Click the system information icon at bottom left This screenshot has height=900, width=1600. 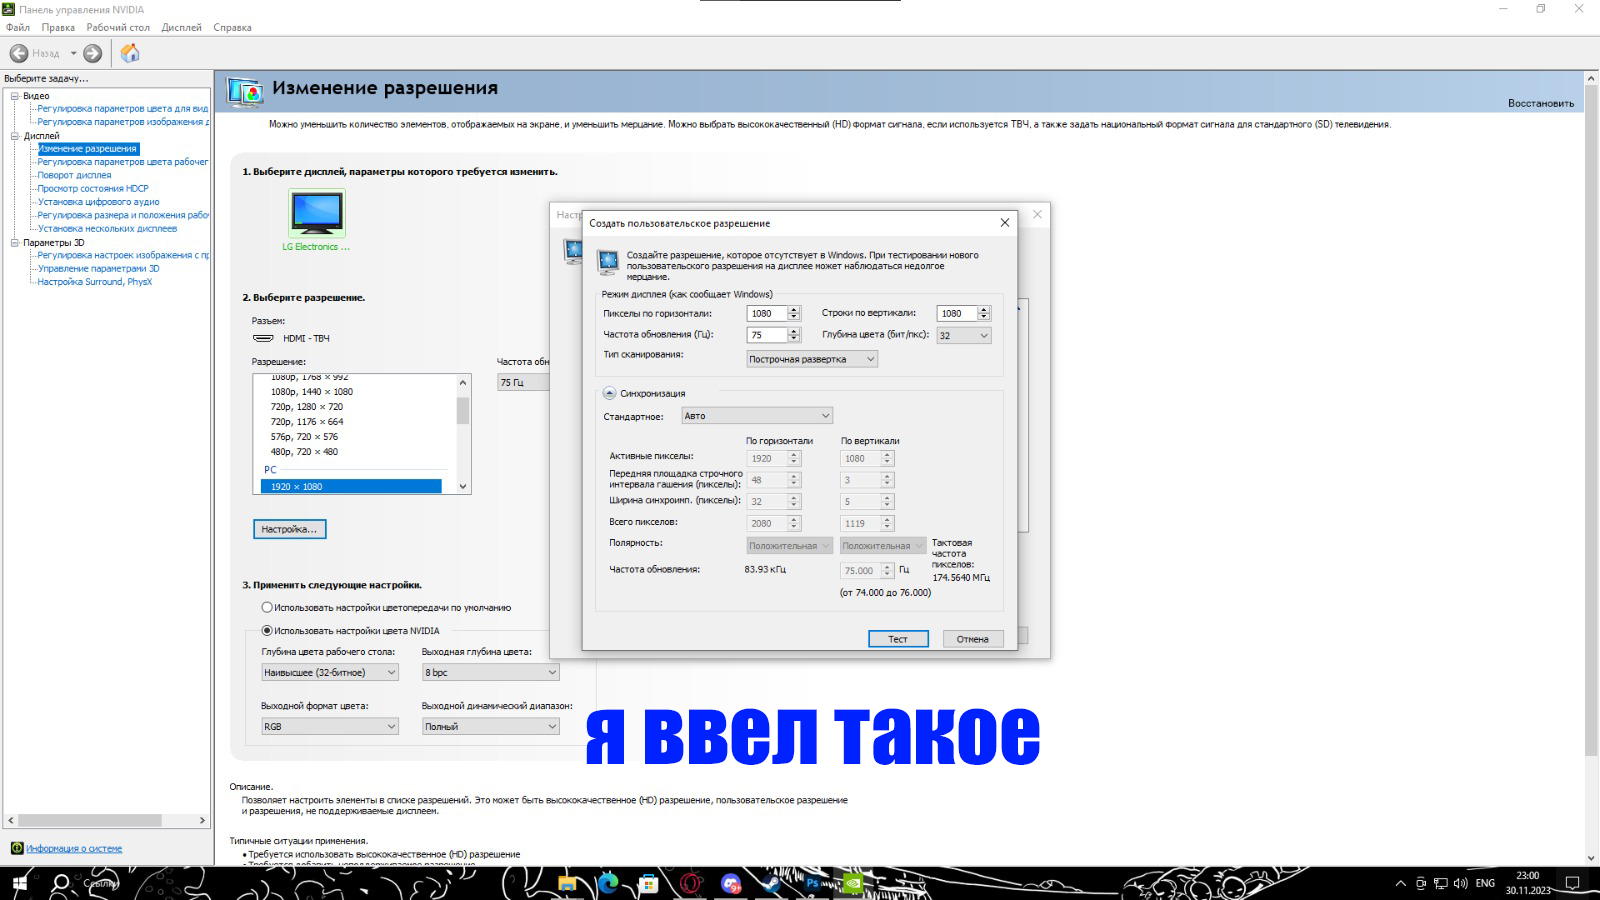(x=17, y=848)
